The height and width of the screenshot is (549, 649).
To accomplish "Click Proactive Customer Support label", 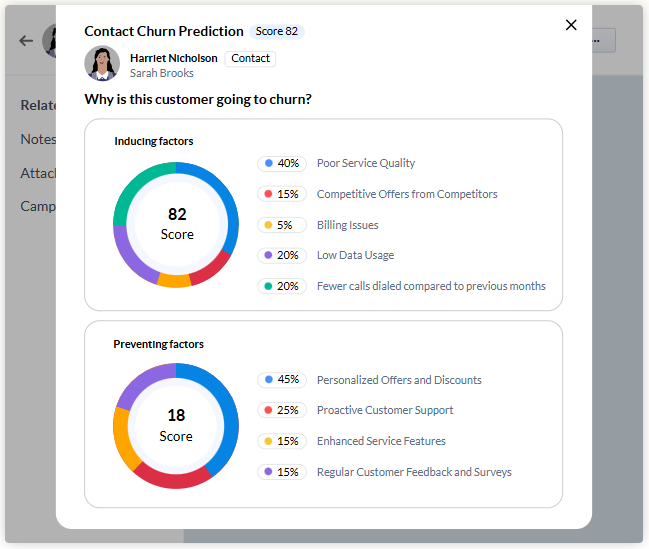I will [x=385, y=410].
